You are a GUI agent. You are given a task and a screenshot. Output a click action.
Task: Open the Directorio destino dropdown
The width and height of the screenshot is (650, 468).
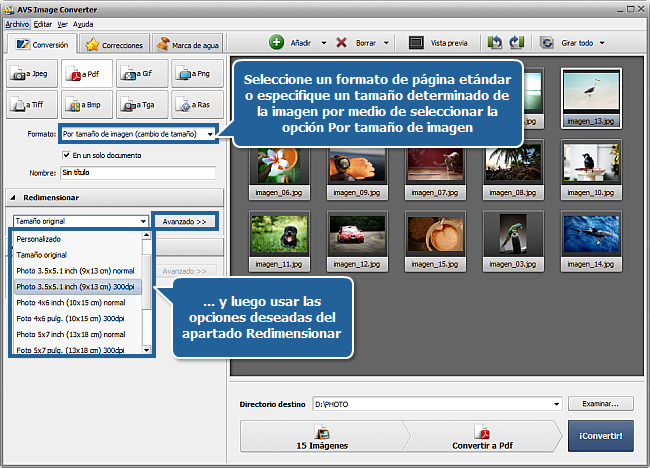coord(556,404)
